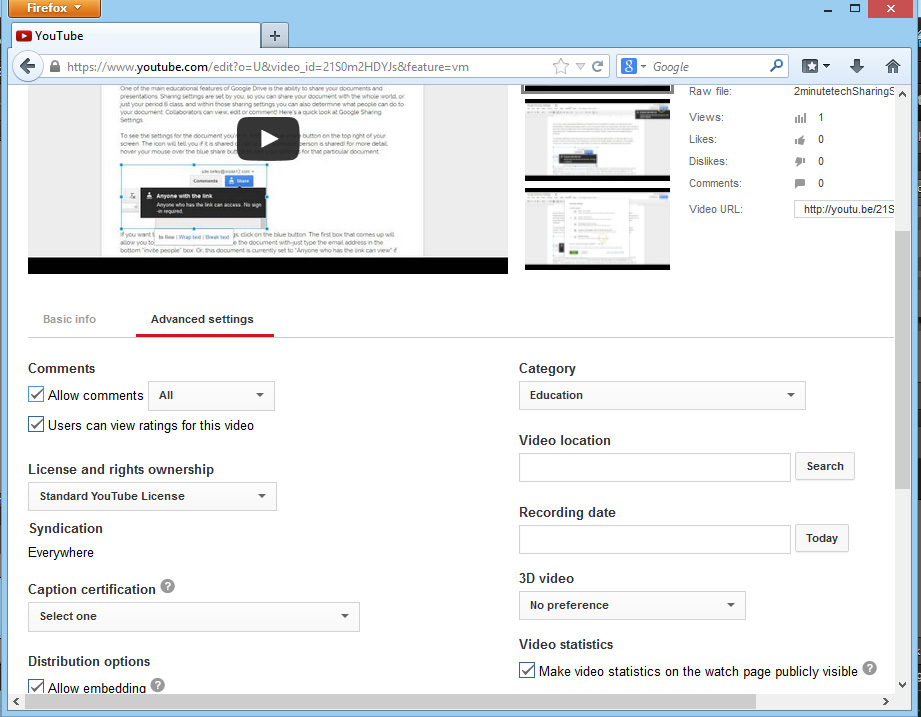This screenshot has height=717, width=921.
Task: Click the scroll left arrow
Action: pos(16,701)
